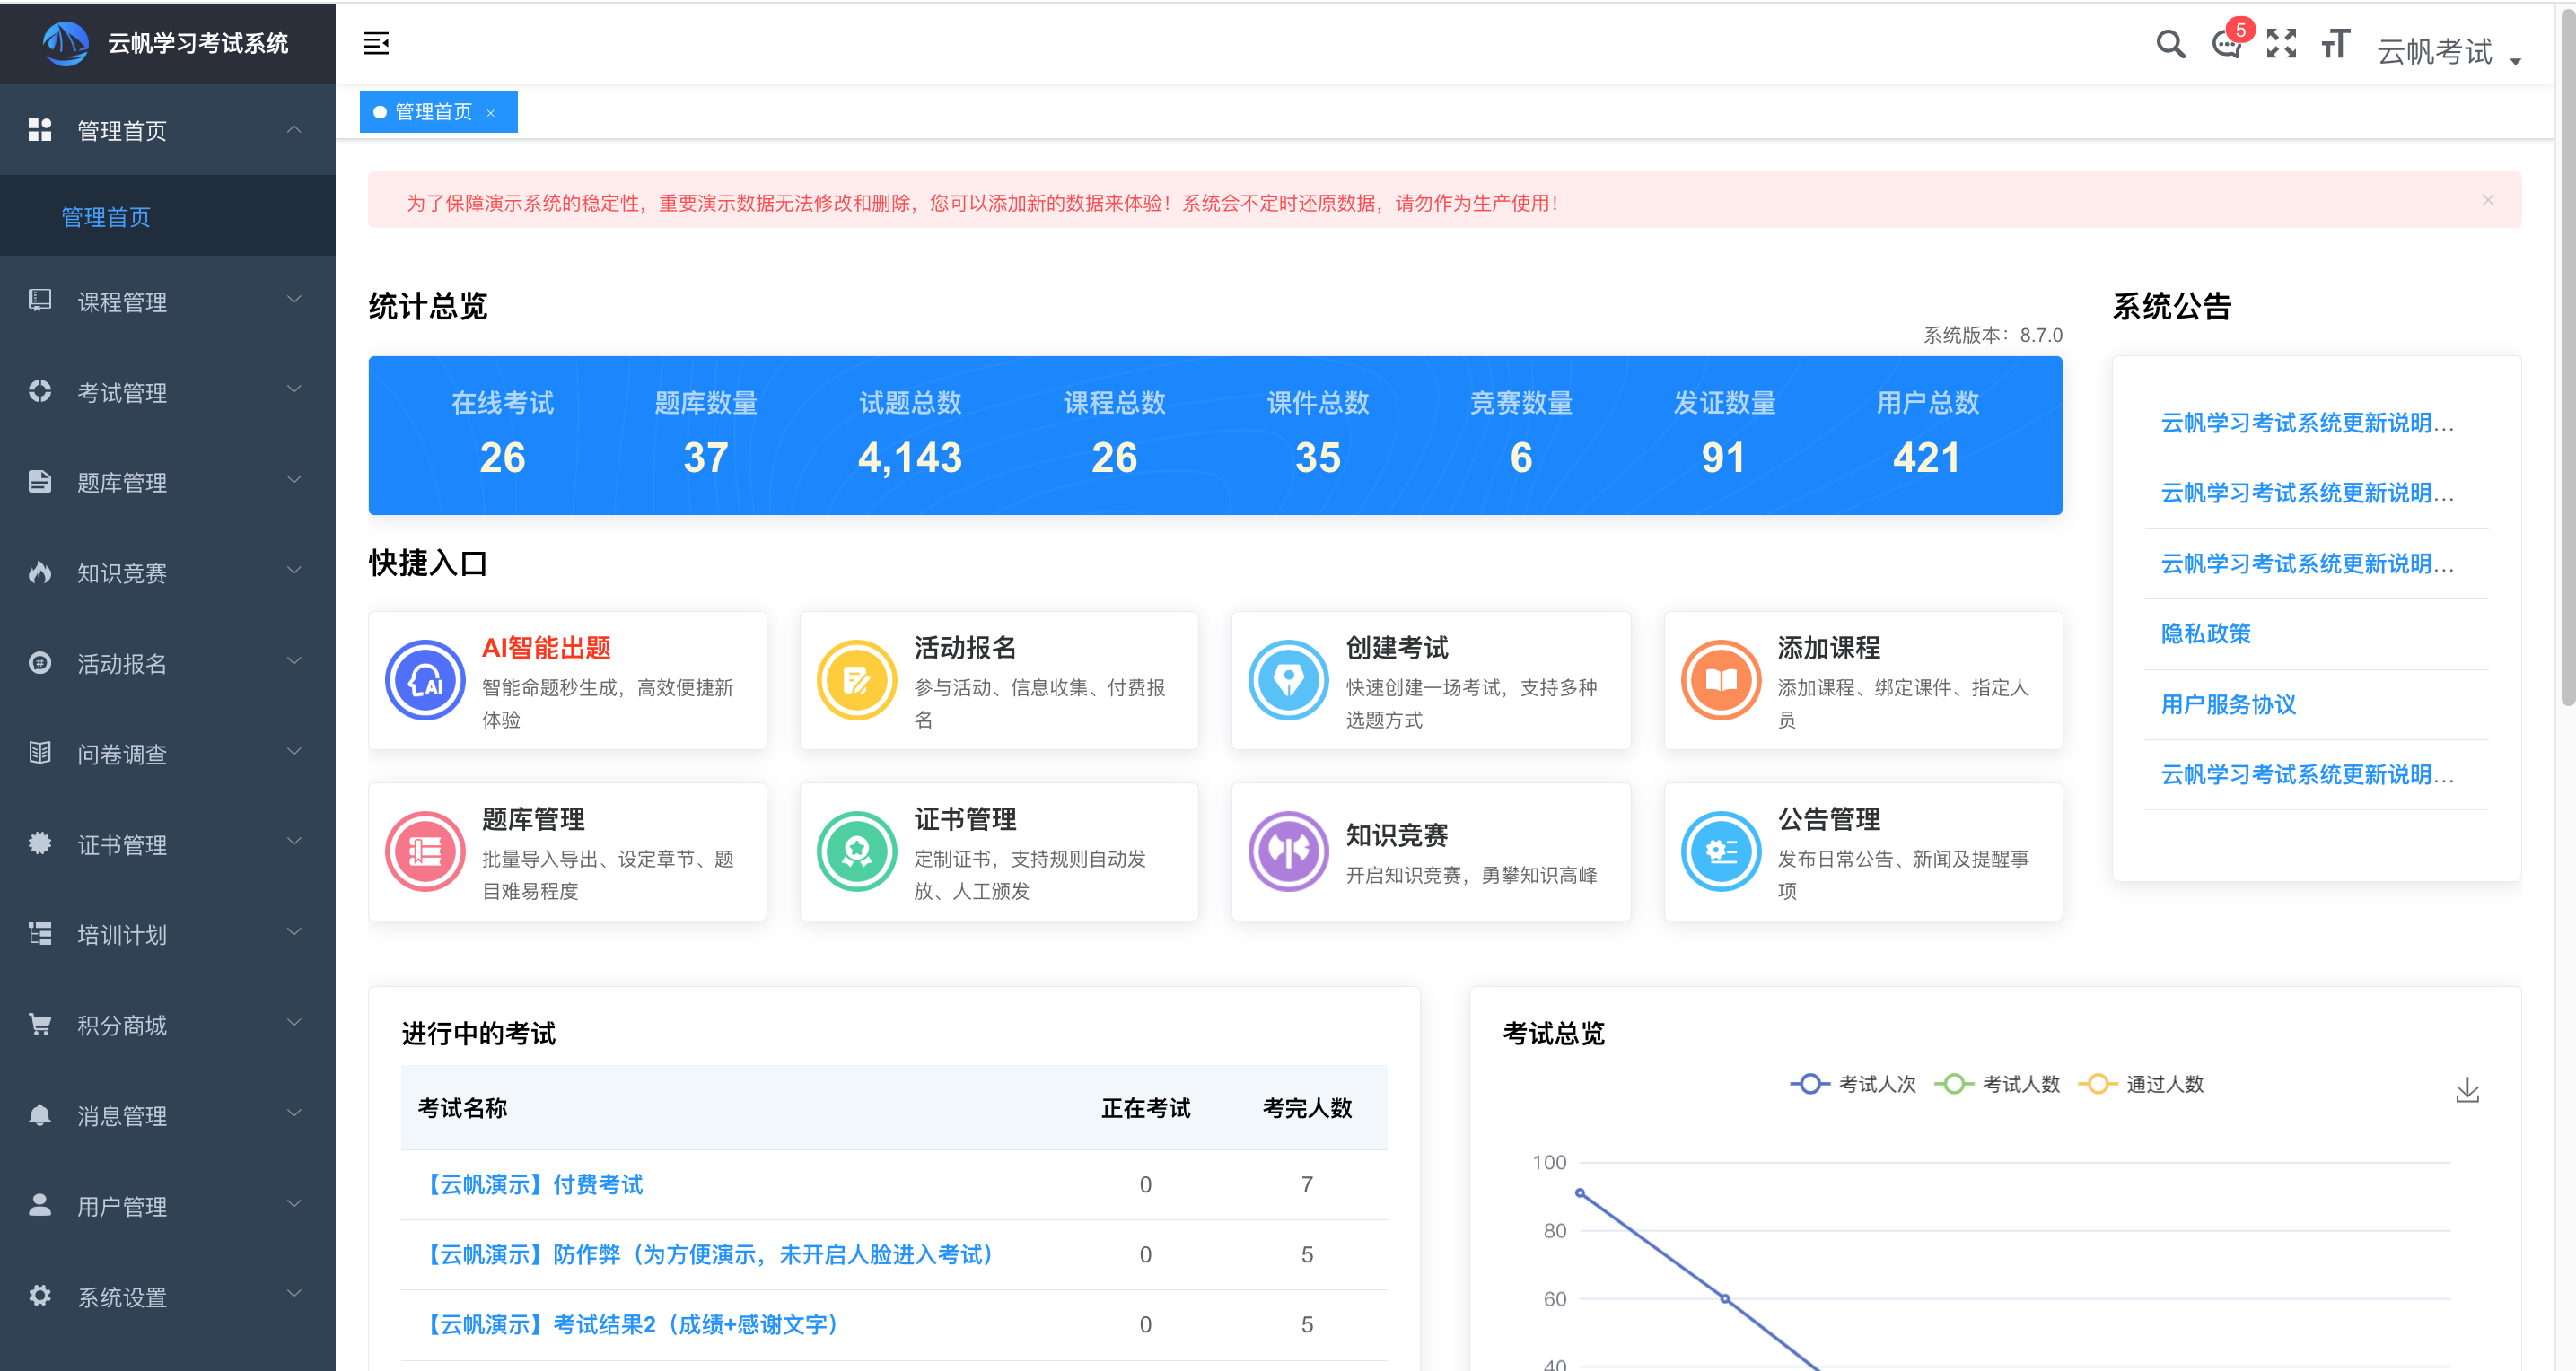This screenshot has height=1371, width=2576.
Task: Expand 课程管理 sidebar menu
Action: (x=167, y=301)
